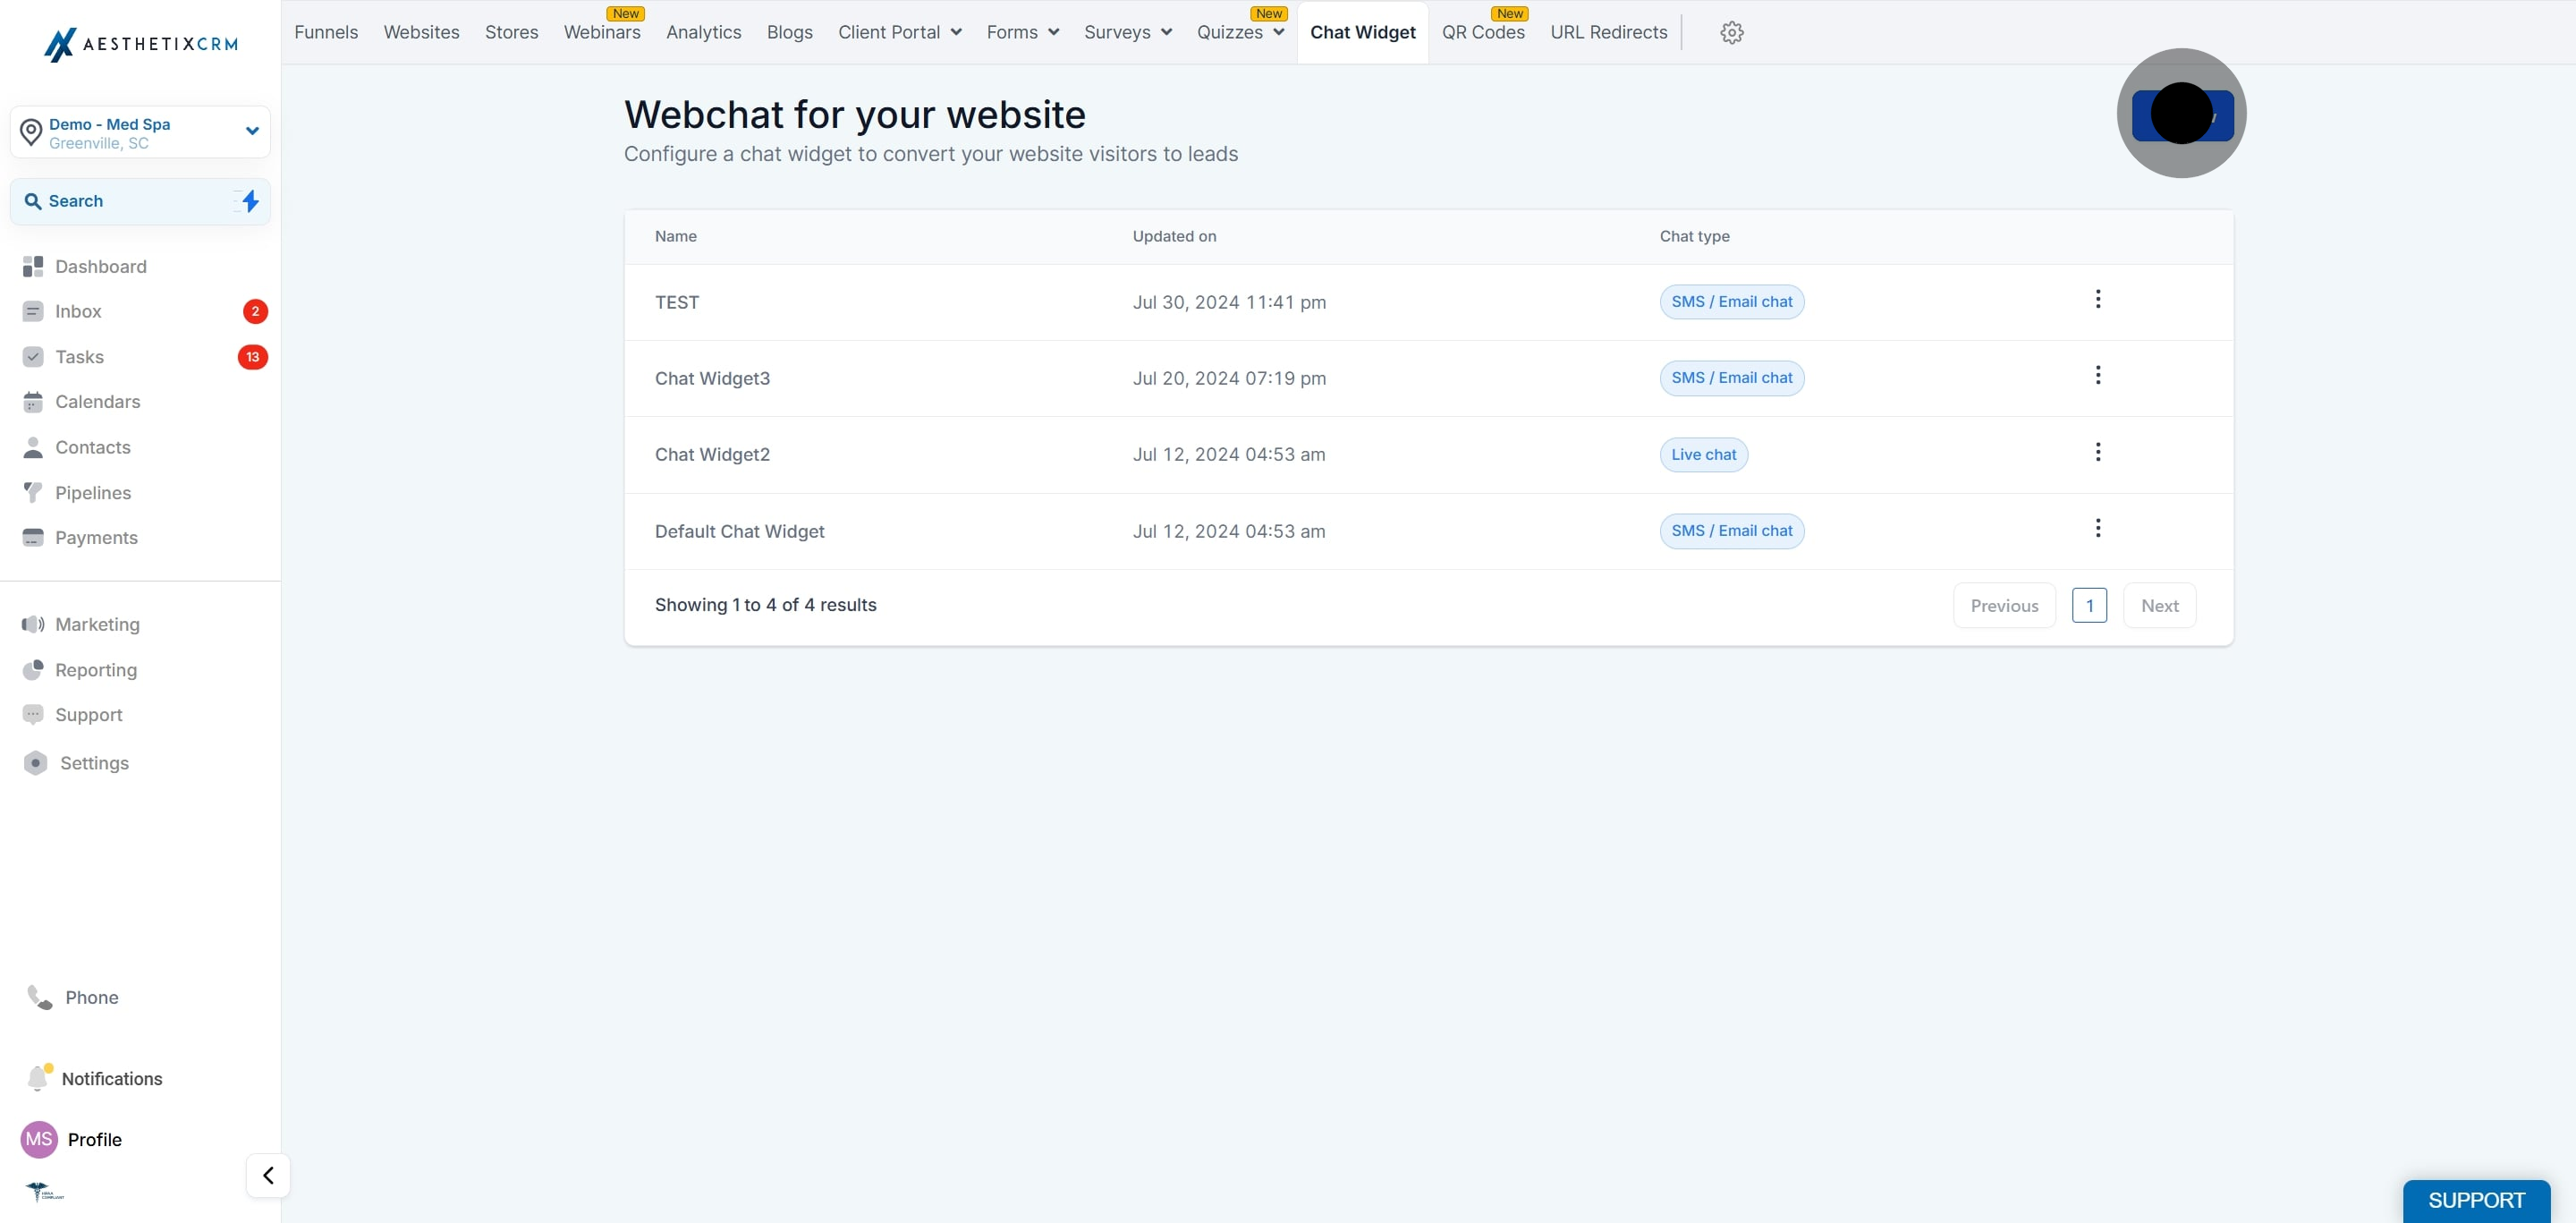Click the Inbox badge showing 2
This screenshot has height=1223, width=2576.
pos(255,311)
